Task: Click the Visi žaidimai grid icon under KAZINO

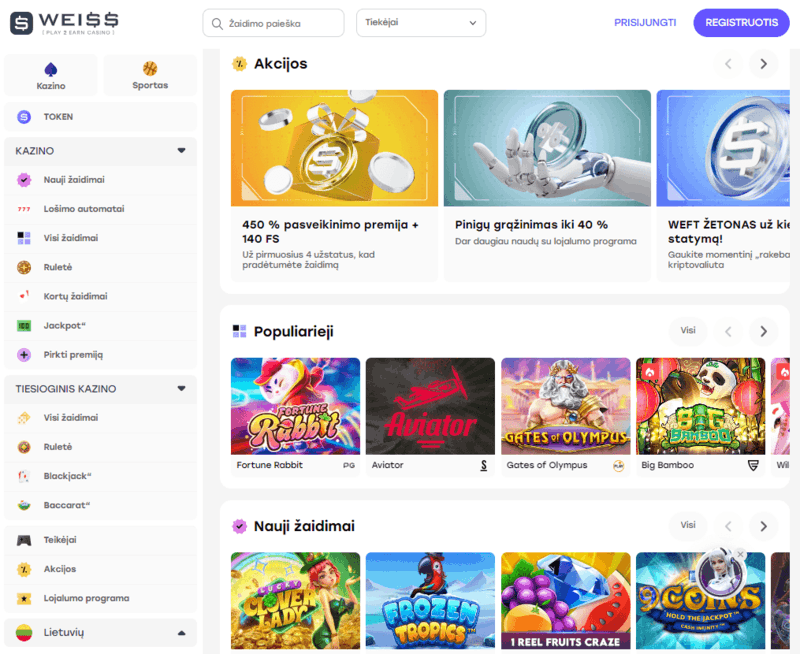Action: [24, 238]
